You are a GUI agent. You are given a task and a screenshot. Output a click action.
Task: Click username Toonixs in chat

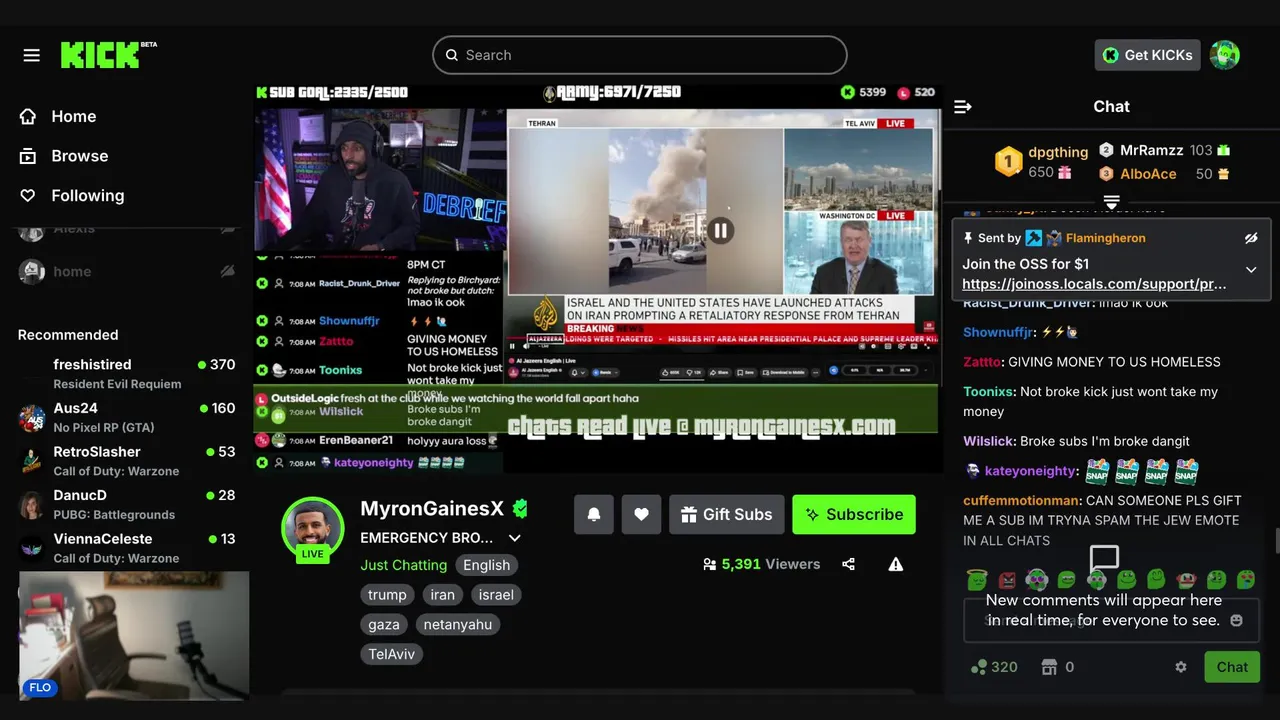pos(989,392)
